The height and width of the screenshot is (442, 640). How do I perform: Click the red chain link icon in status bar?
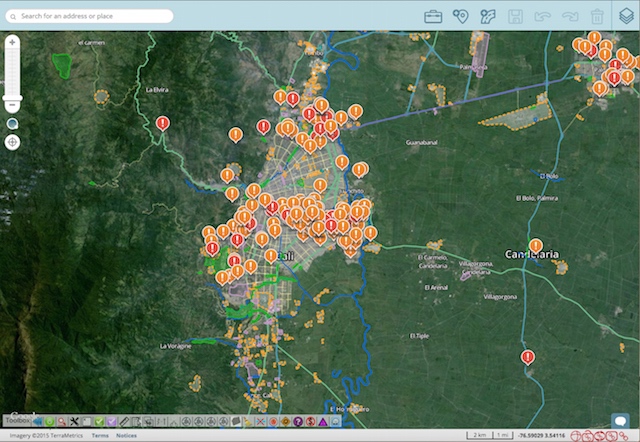(623, 436)
